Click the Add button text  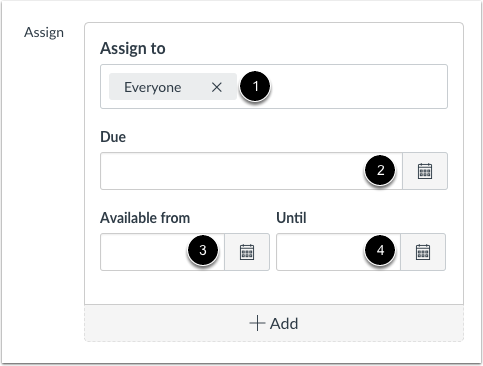[x=284, y=323]
